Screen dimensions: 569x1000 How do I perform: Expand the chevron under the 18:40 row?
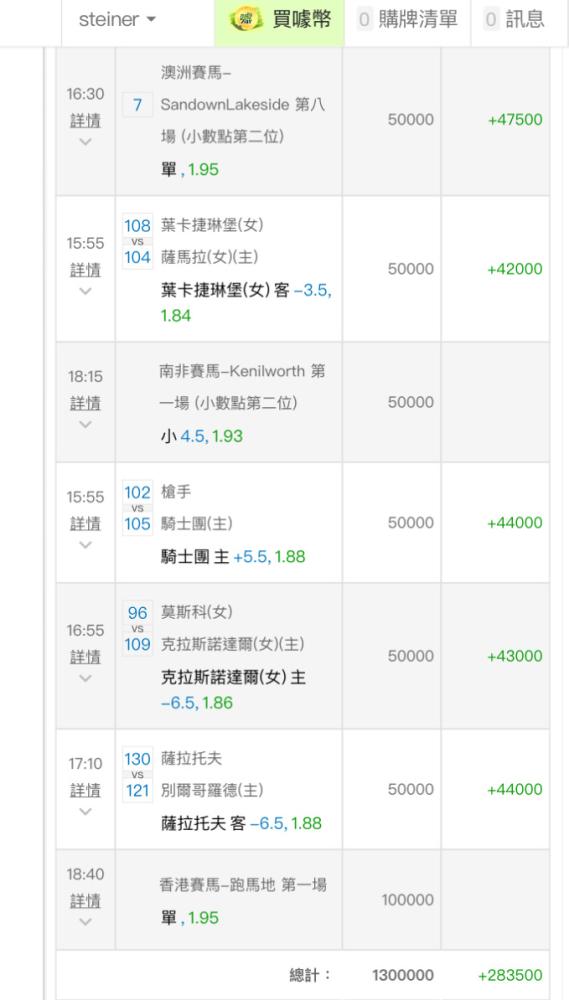(x=85, y=922)
